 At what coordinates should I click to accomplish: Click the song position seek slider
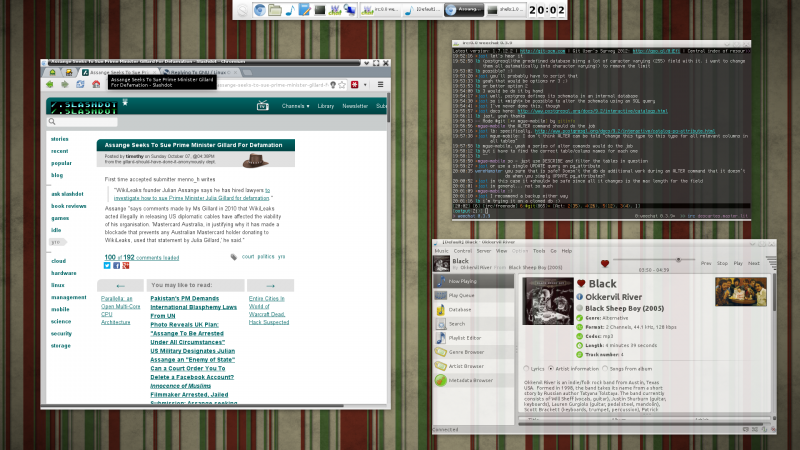pos(654,260)
